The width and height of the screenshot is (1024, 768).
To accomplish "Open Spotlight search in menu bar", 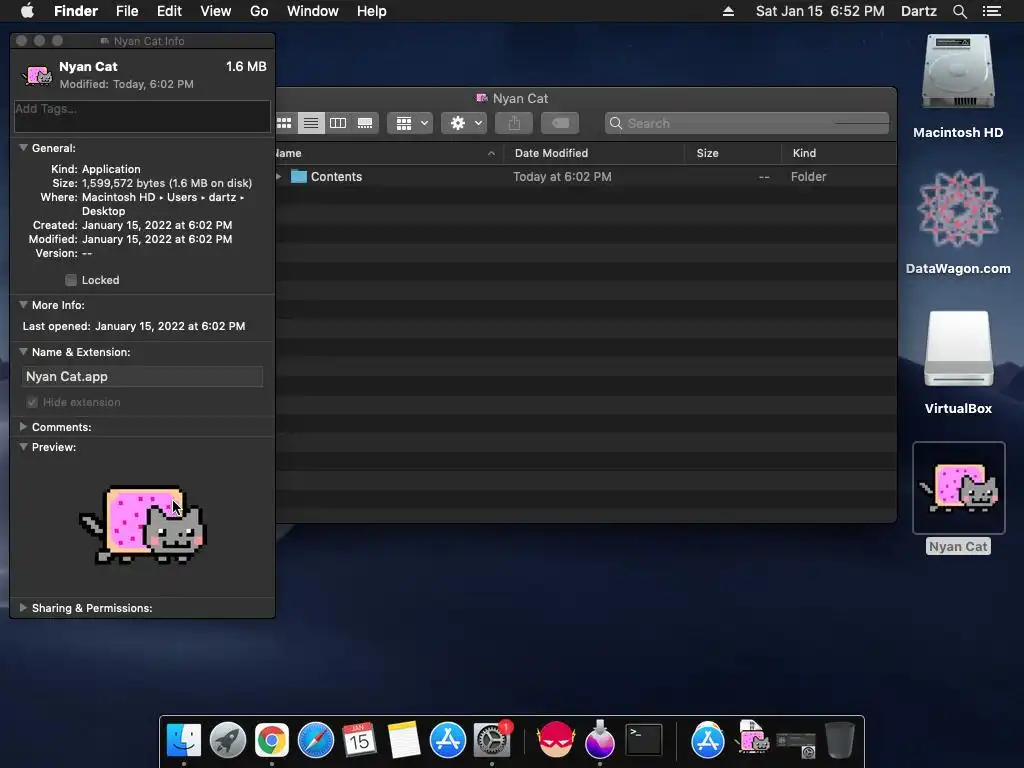I will click(x=959, y=11).
